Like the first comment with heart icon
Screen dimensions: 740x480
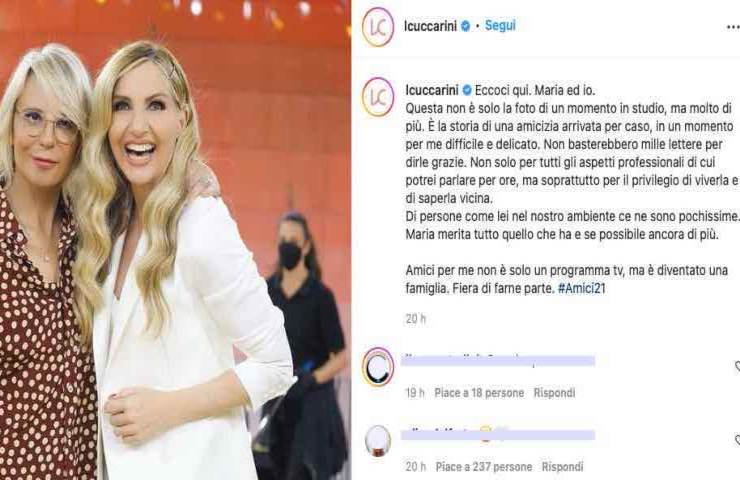[737, 366]
